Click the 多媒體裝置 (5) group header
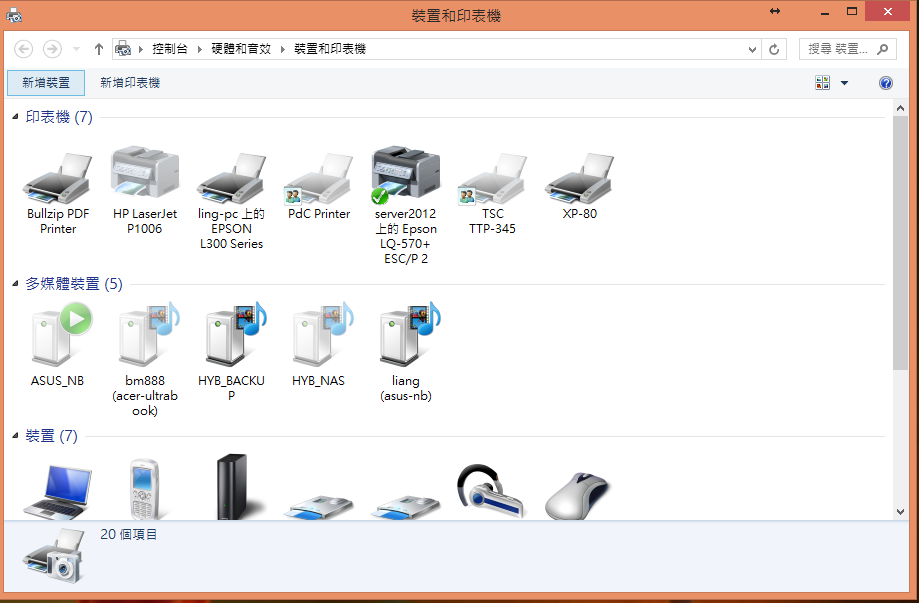919x603 pixels. coord(74,284)
